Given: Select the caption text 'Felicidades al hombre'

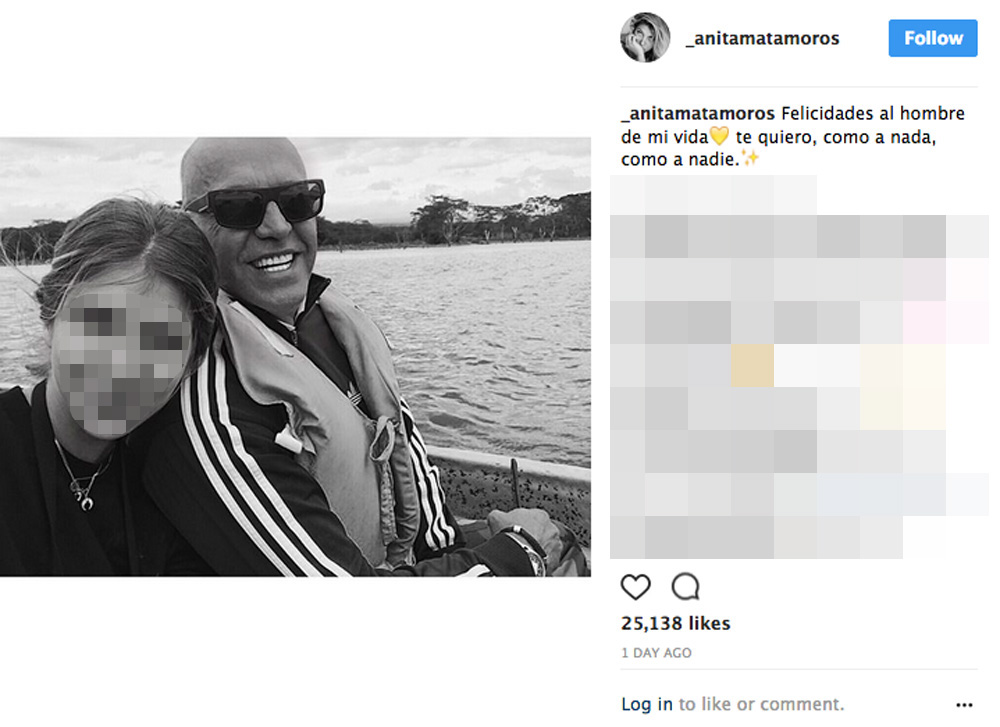Looking at the screenshot, I should pos(873,114).
